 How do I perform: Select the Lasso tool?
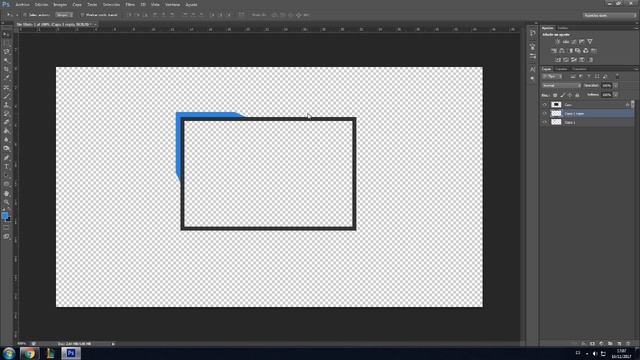6,51
